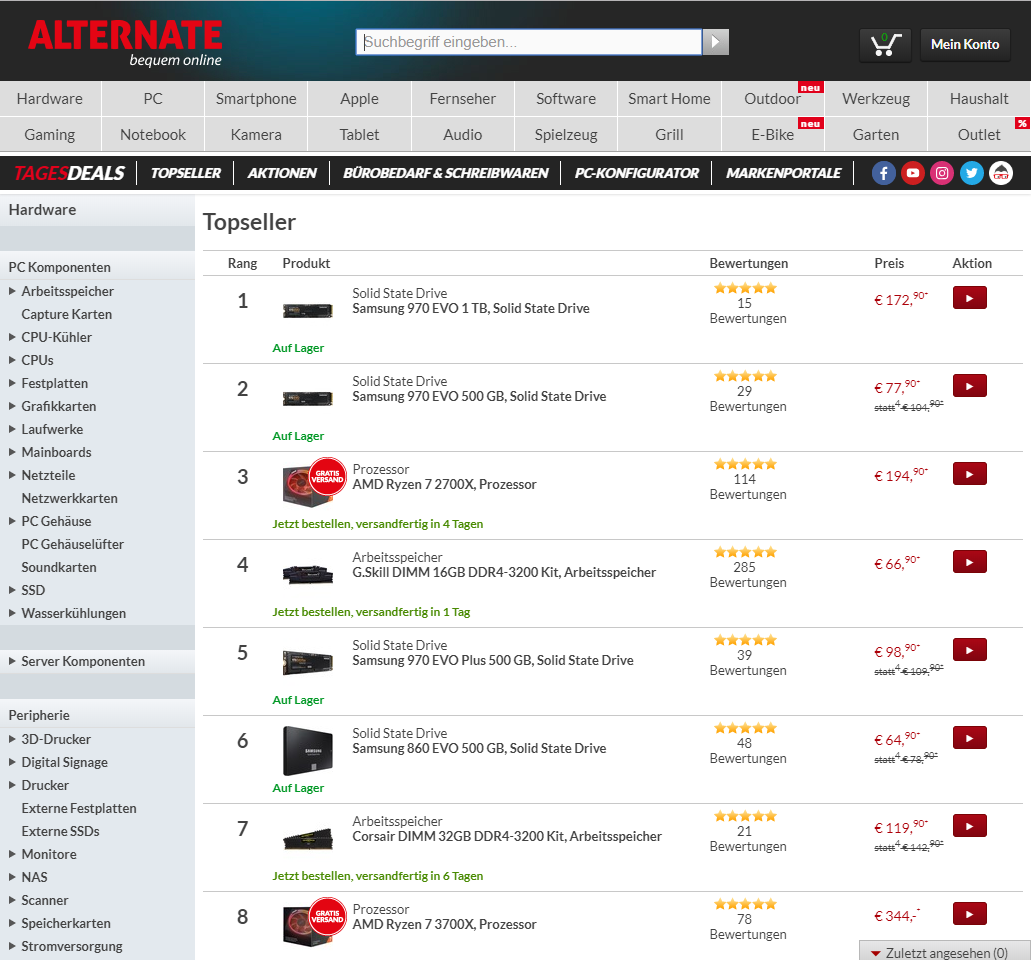Open the shopping cart icon
The height and width of the screenshot is (960, 1031).
[x=885, y=45]
